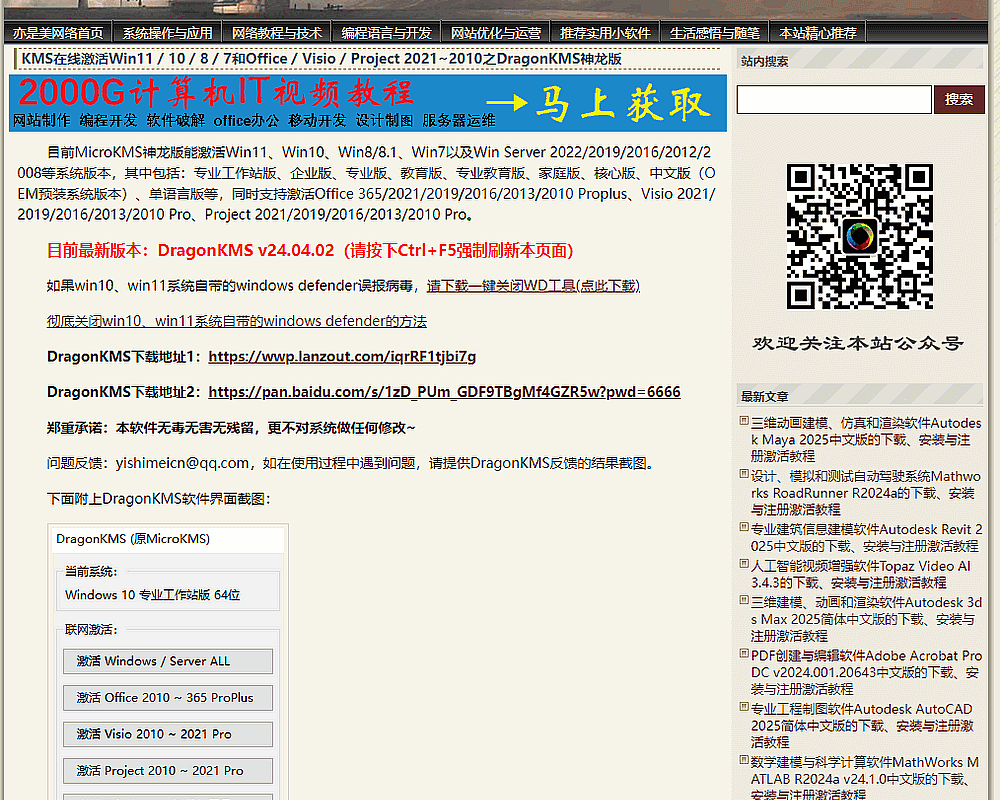Click 激活 Windows / Server ALL button
The width and height of the screenshot is (1000, 800).
168,661
